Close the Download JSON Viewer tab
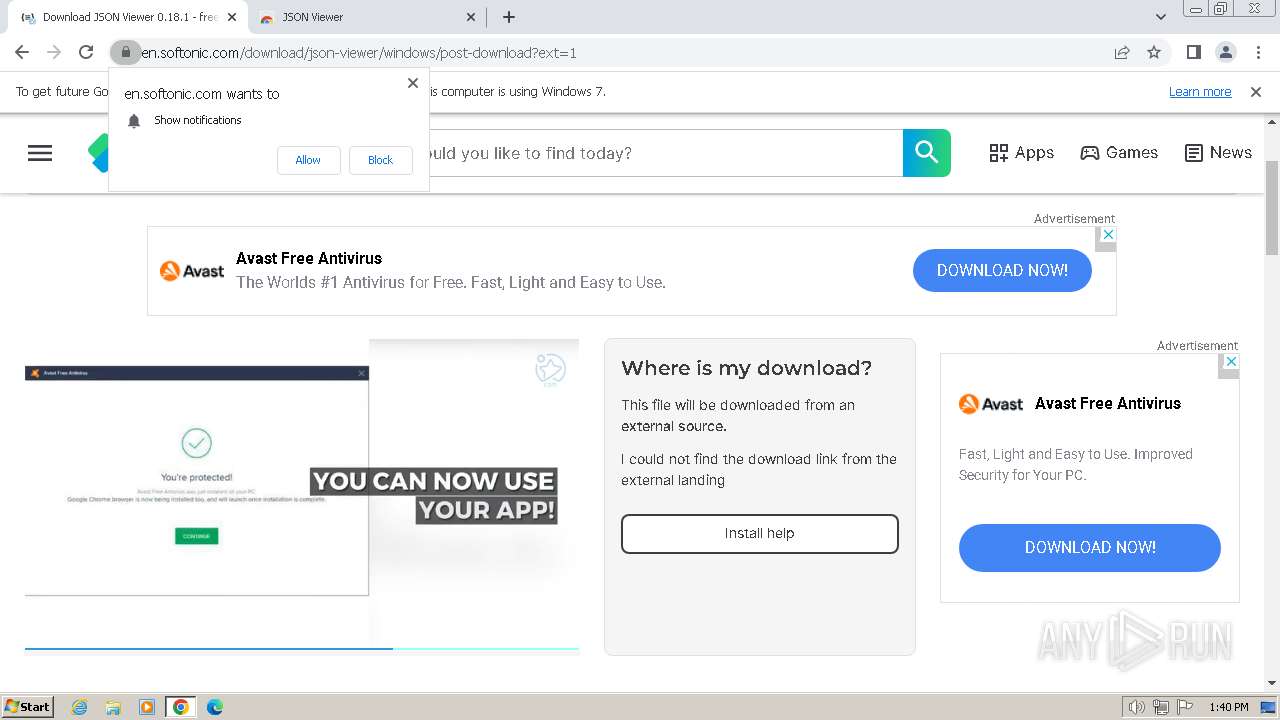The height and width of the screenshot is (720, 1280). click(x=232, y=17)
